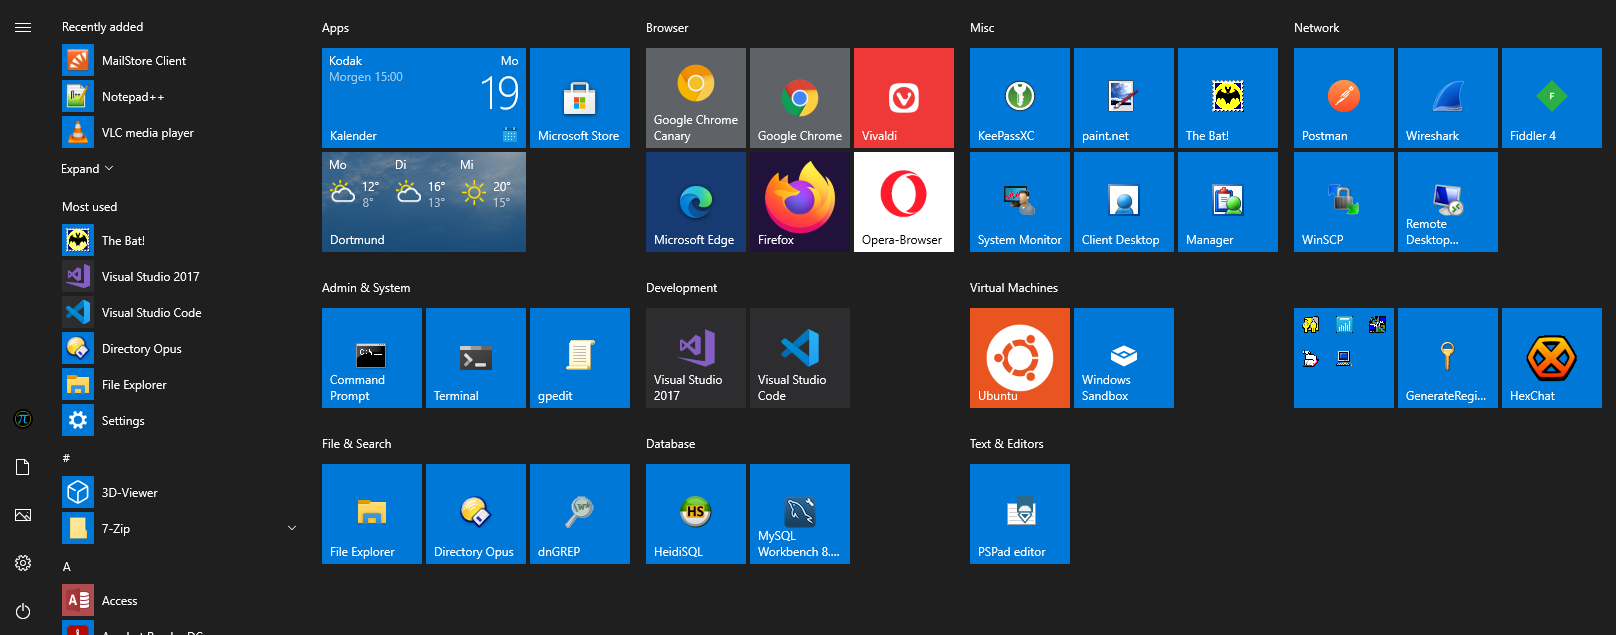Open the Microsoft Store tile
Viewport: 1616px width, 635px height.
[580, 98]
